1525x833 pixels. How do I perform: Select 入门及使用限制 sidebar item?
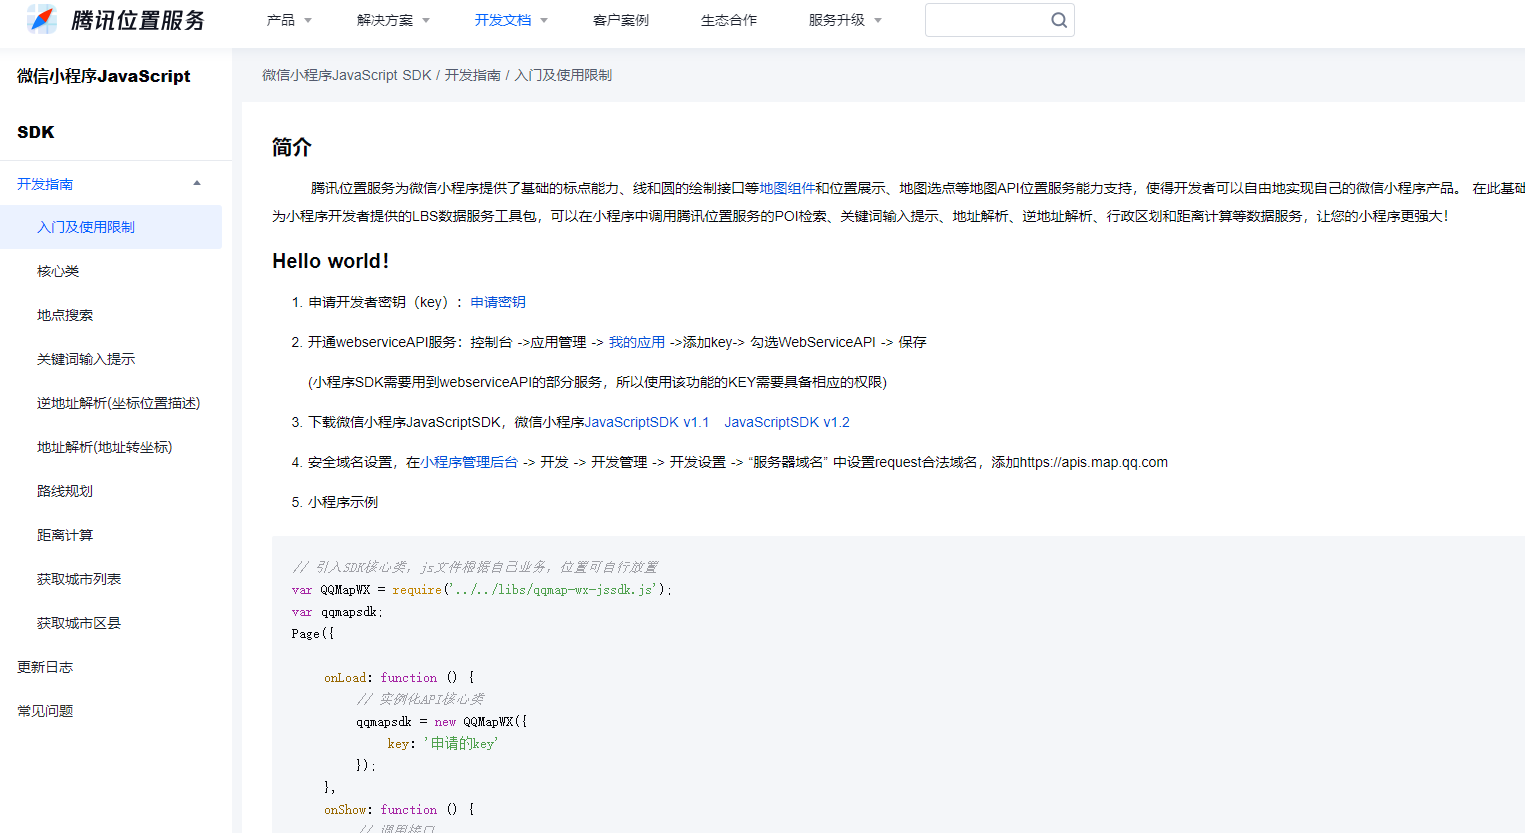(x=111, y=227)
